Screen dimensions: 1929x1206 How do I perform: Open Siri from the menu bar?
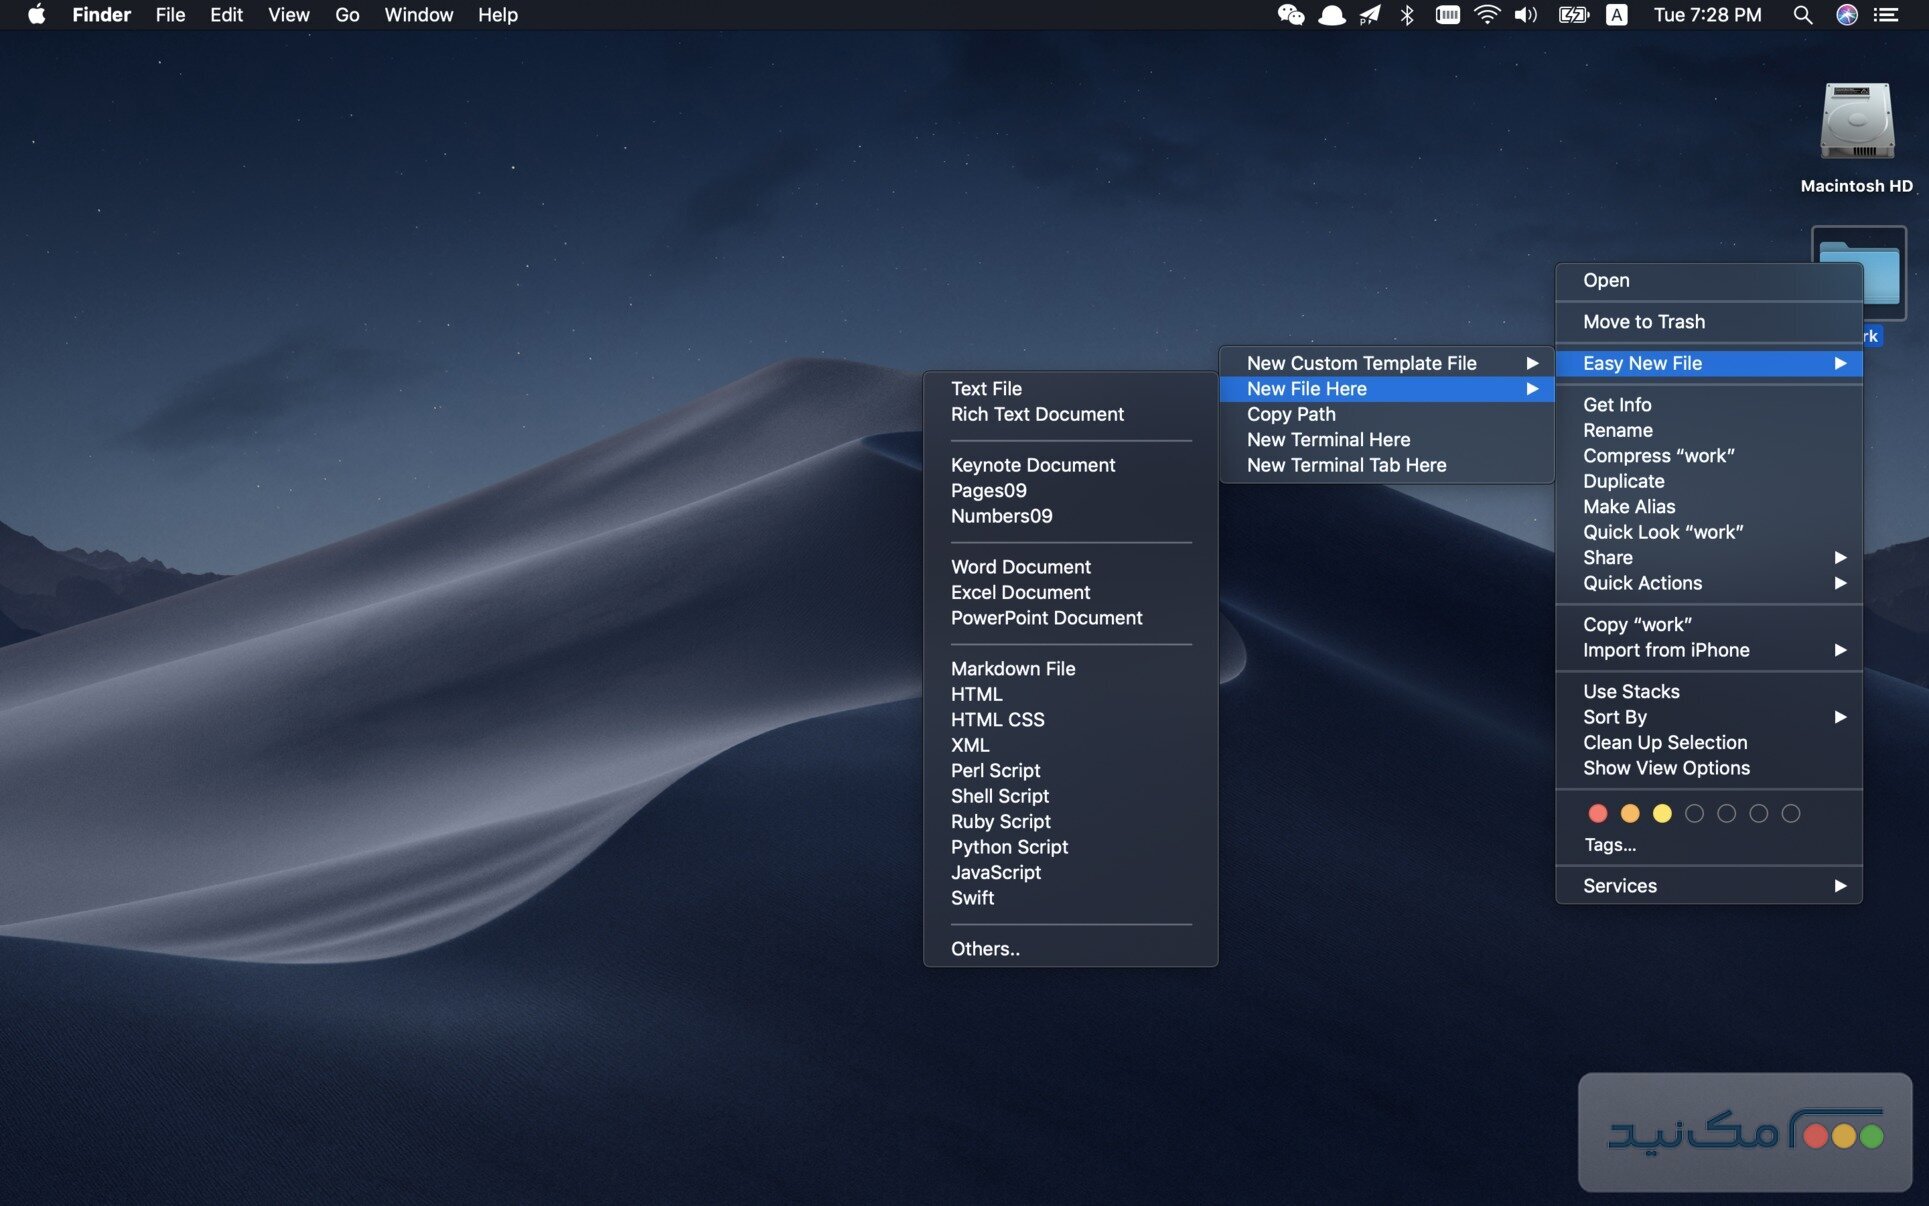[x=1846, y=15]
